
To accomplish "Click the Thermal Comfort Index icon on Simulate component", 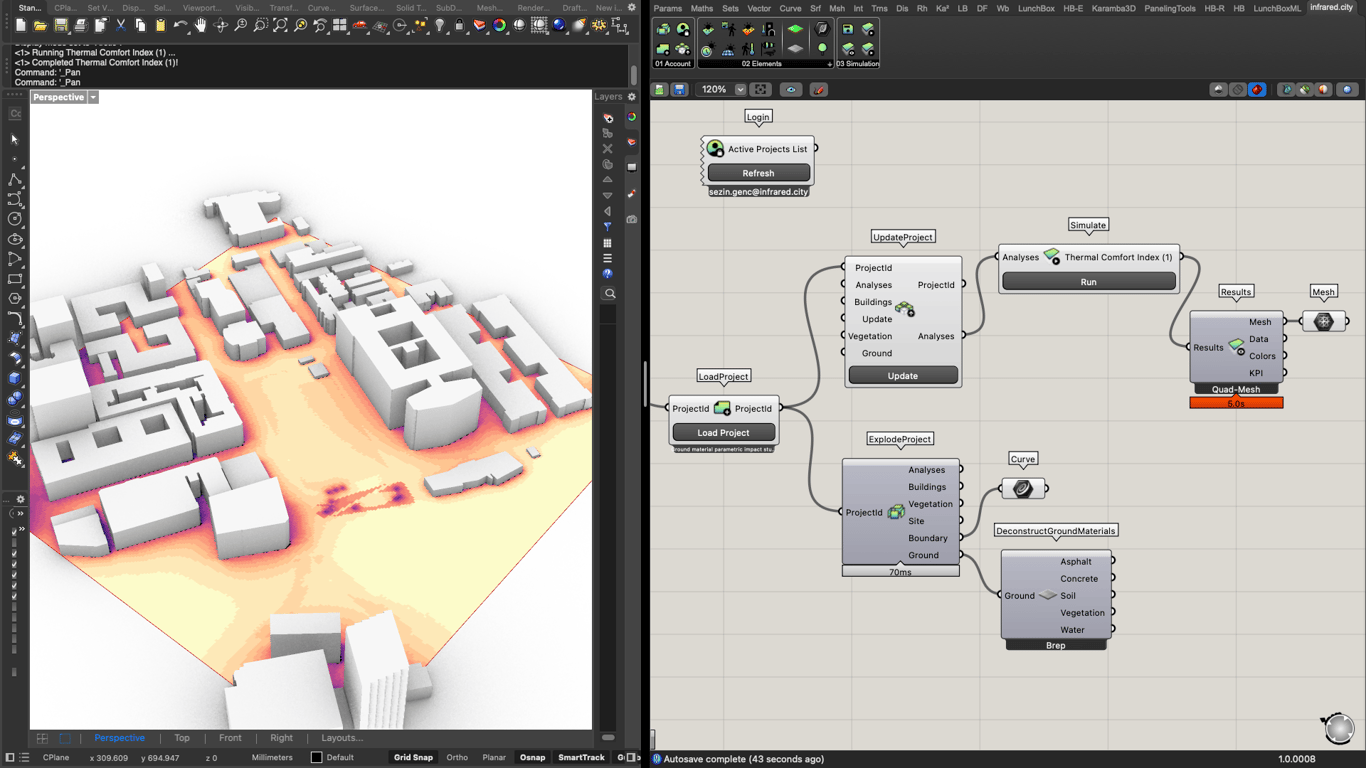I will (1051, 256).
